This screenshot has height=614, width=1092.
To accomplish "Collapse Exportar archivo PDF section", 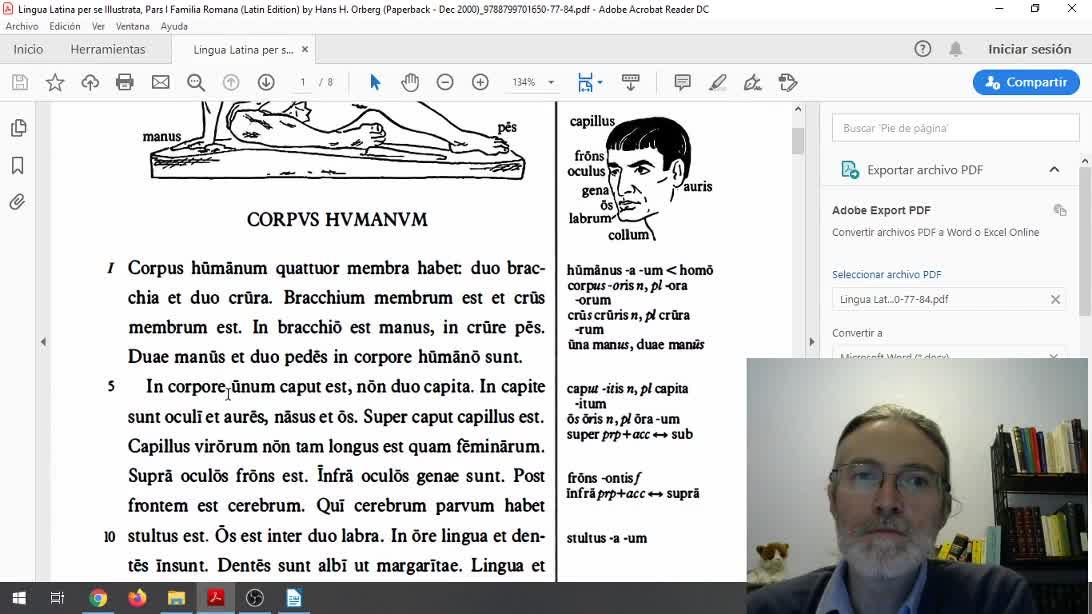I will [x=1054, y=170].
